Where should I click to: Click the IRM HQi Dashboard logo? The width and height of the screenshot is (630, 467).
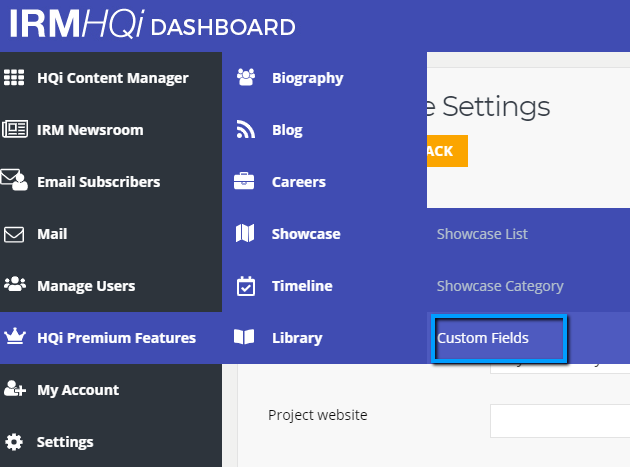pos(152,24)
